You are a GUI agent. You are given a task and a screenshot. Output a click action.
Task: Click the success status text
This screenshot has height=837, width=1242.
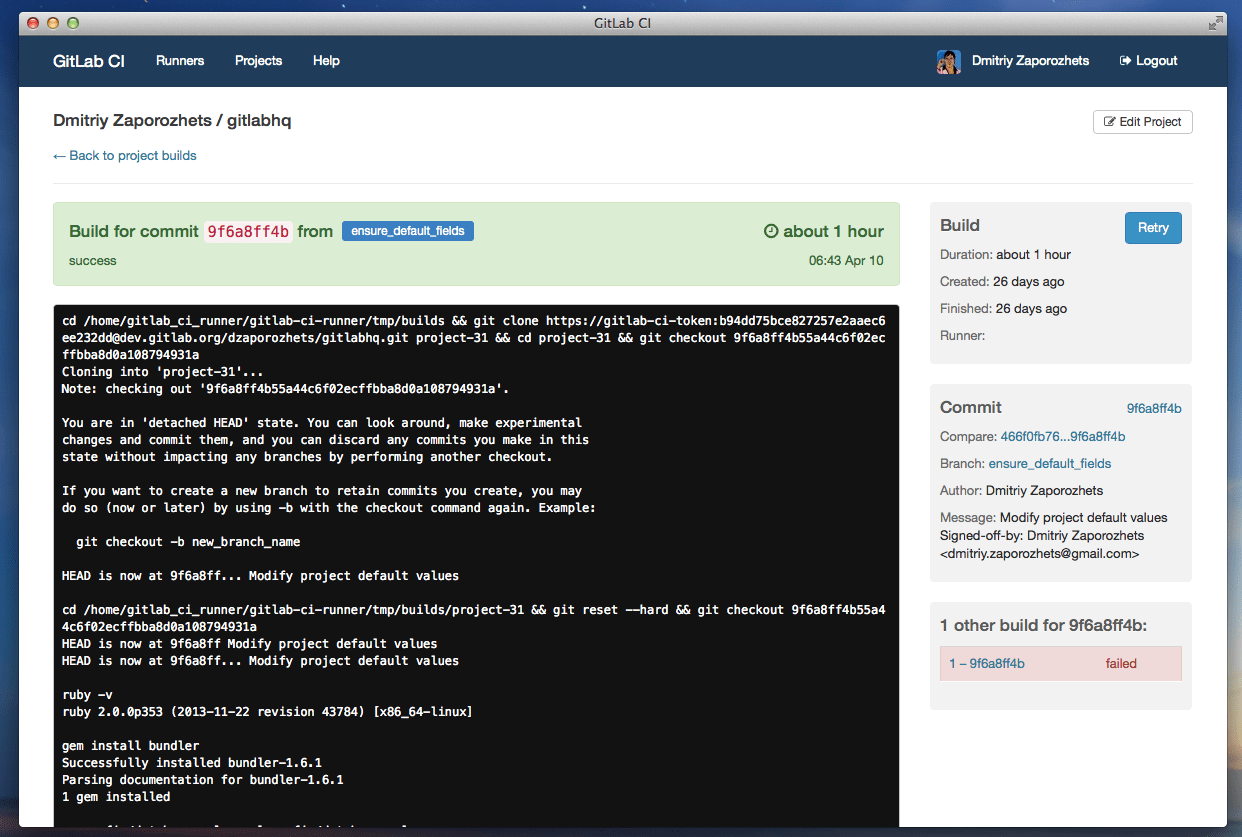[x=93, y=261]
